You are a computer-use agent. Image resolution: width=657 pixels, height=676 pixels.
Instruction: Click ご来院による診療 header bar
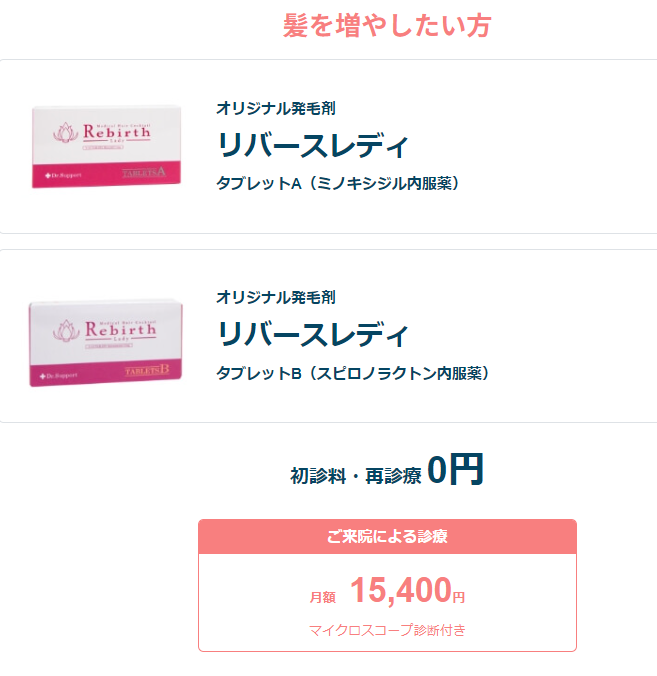click(387, 536)
